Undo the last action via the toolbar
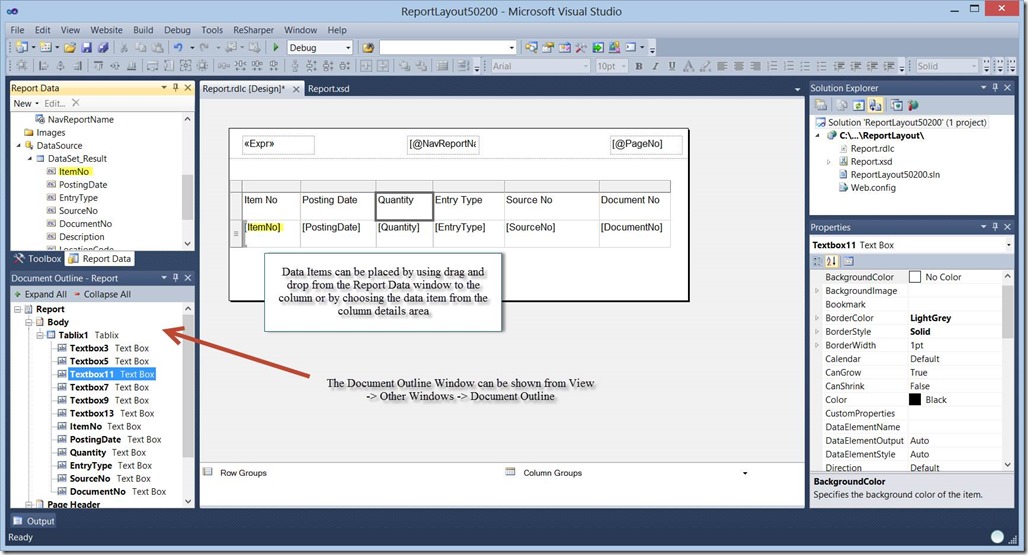The height and width of the screenshot is (555, 1028). click(x=178, y=47)
